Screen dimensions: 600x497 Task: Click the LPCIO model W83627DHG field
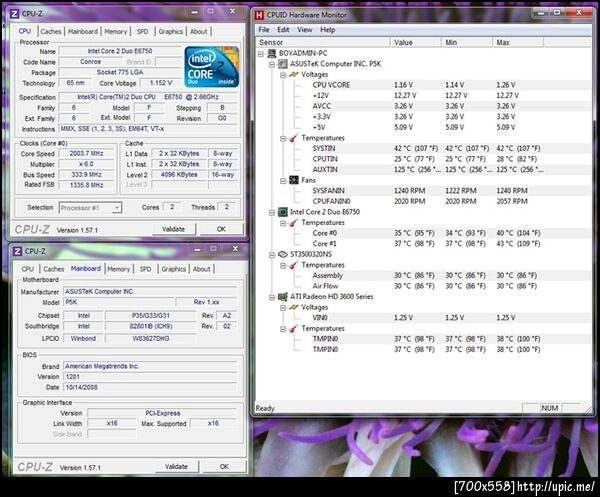[x=151, y=339]
